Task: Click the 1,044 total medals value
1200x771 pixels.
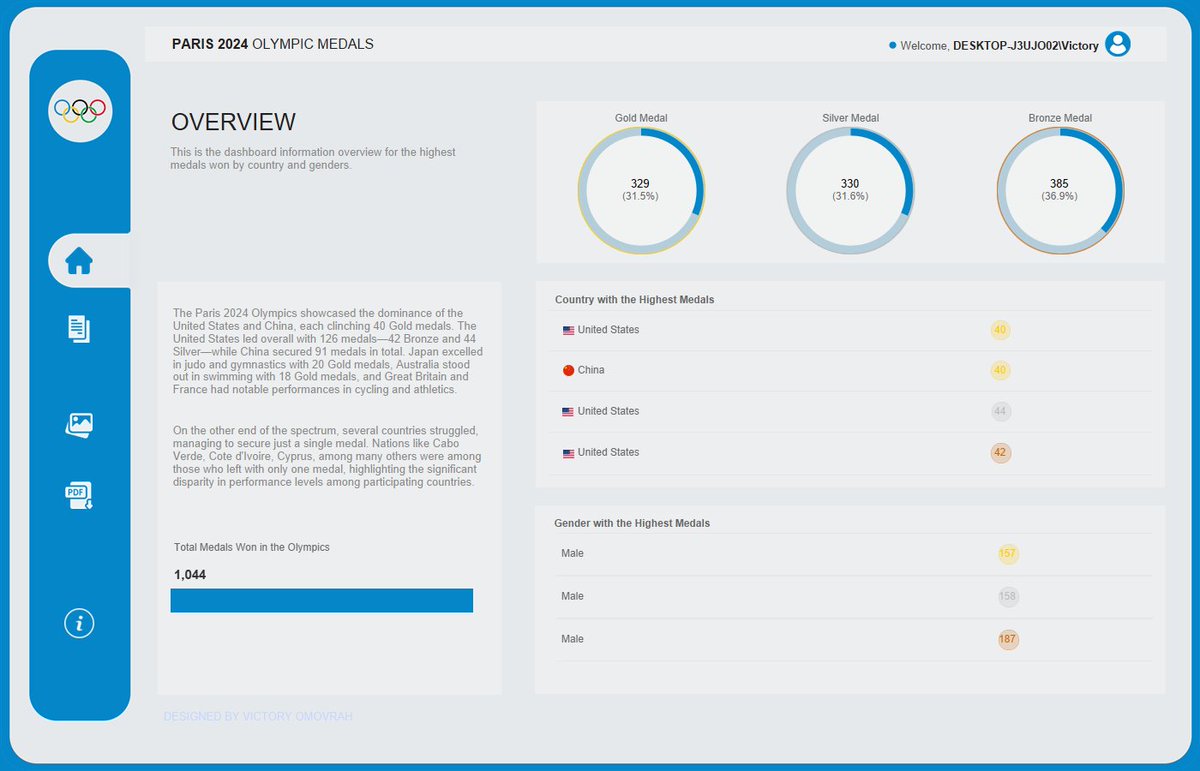Action: pos(190,575)
